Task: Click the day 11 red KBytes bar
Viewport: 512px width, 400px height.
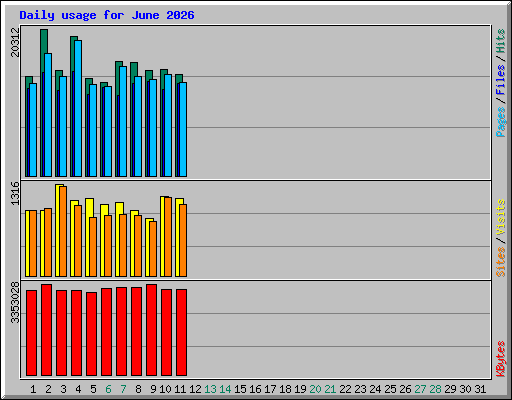Action: [x=181, y=333]
